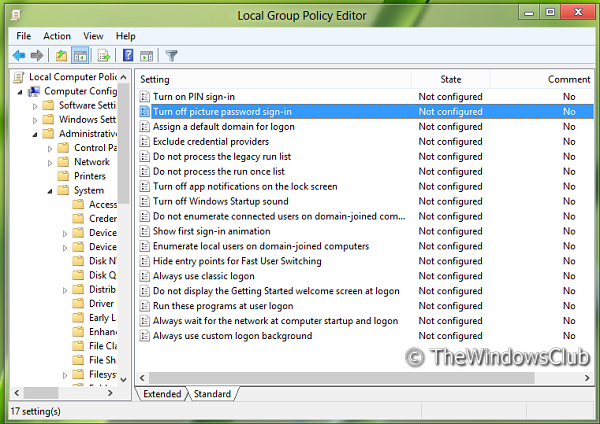This screenshot has width=600, height=424.
Task: Click the Export List toolbar icon
Action: click(104, 56)
